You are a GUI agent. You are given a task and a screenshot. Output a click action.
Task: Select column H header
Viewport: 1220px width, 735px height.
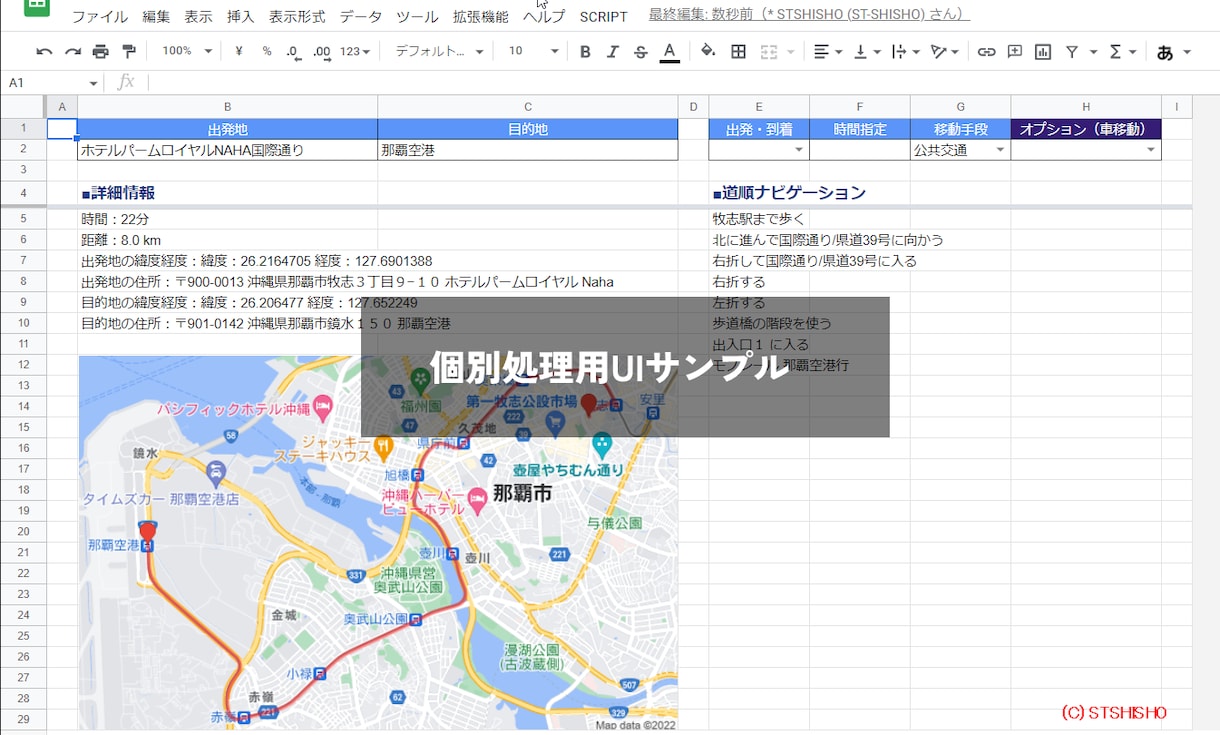click(1086, 106)
